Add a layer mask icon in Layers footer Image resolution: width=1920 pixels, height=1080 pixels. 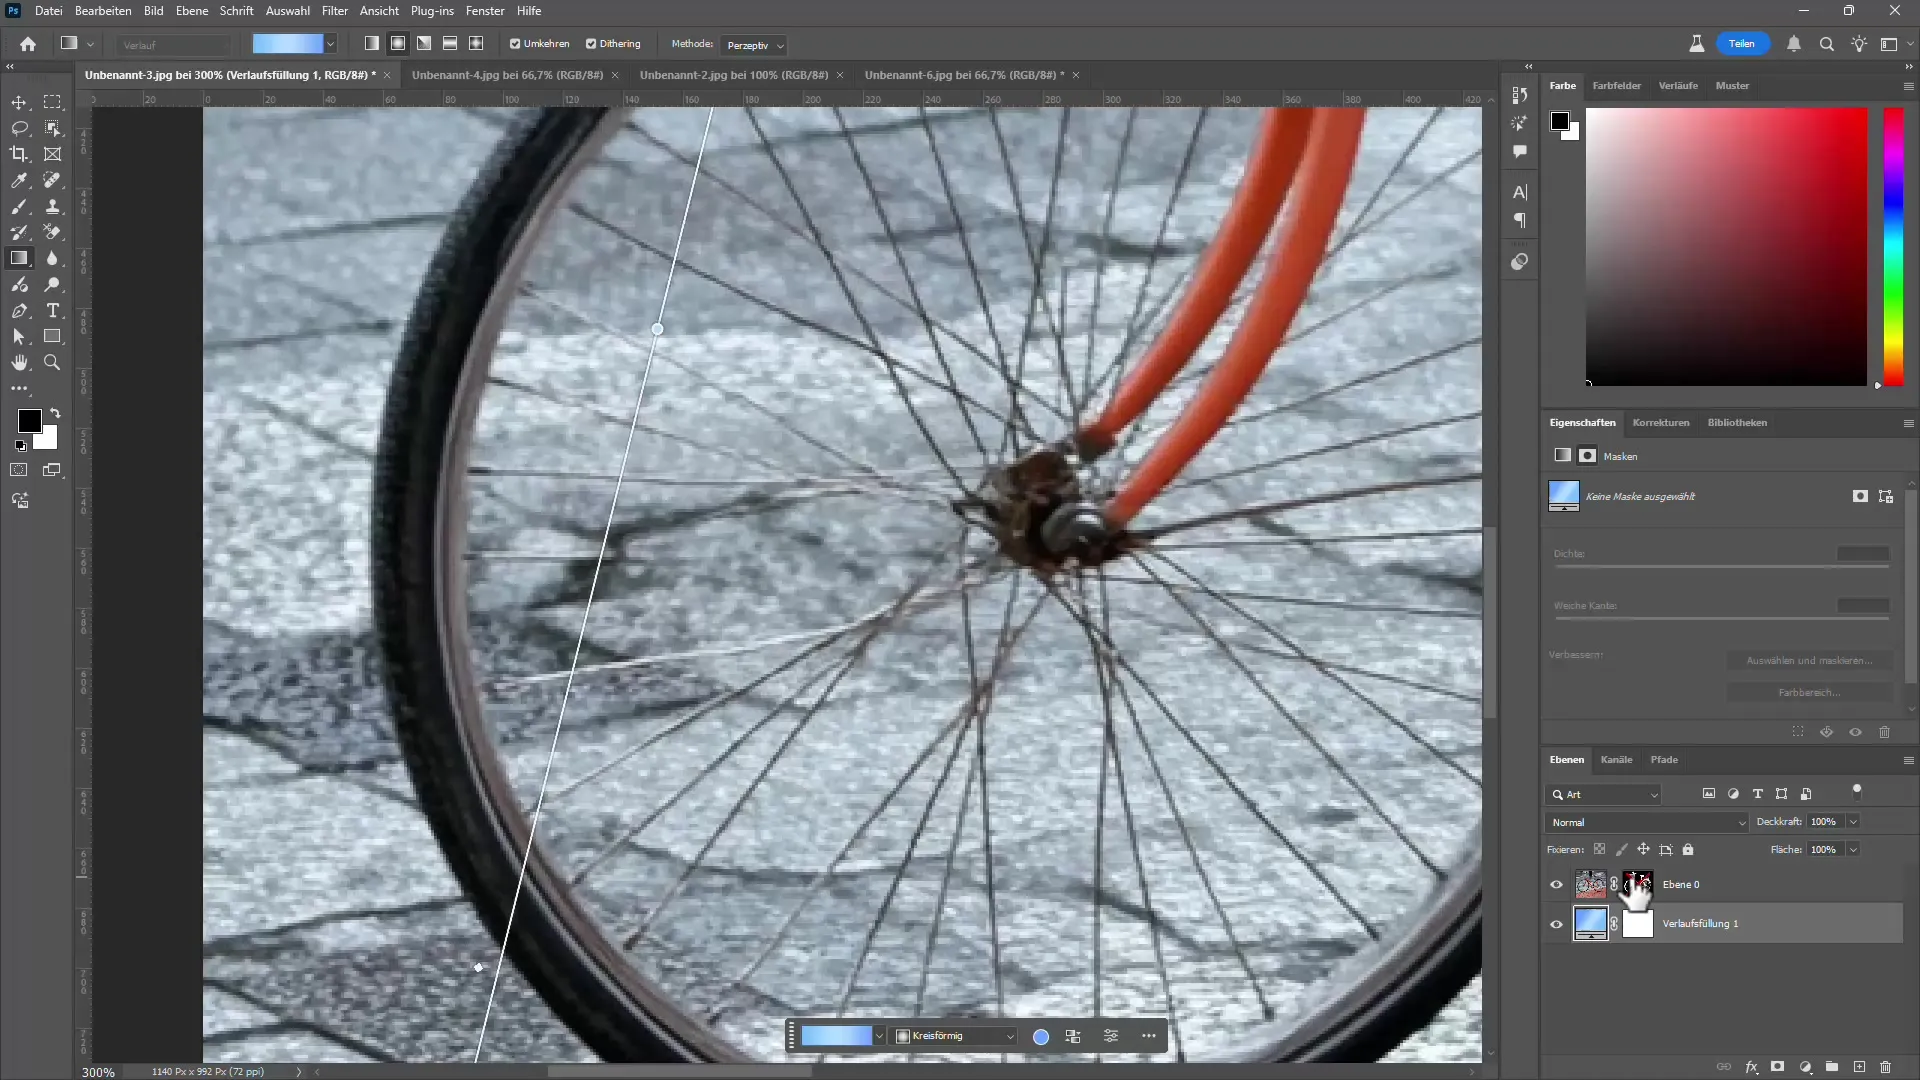pyautogui.click(x=1778, y=1067)
